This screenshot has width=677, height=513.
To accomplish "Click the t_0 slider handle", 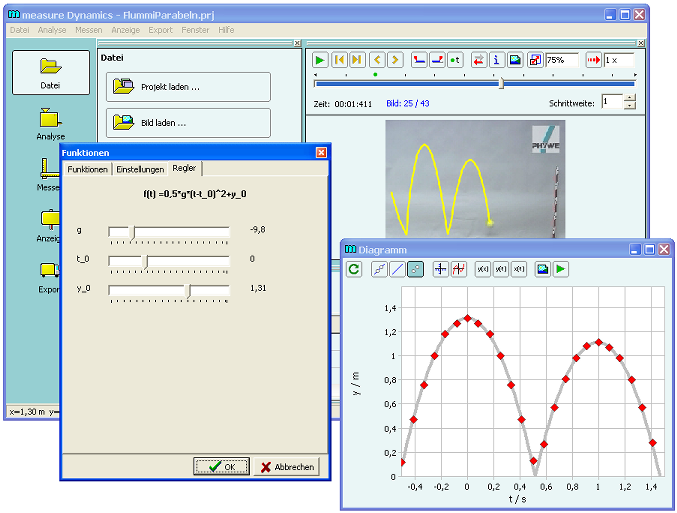I will click(x=146, y=262).
